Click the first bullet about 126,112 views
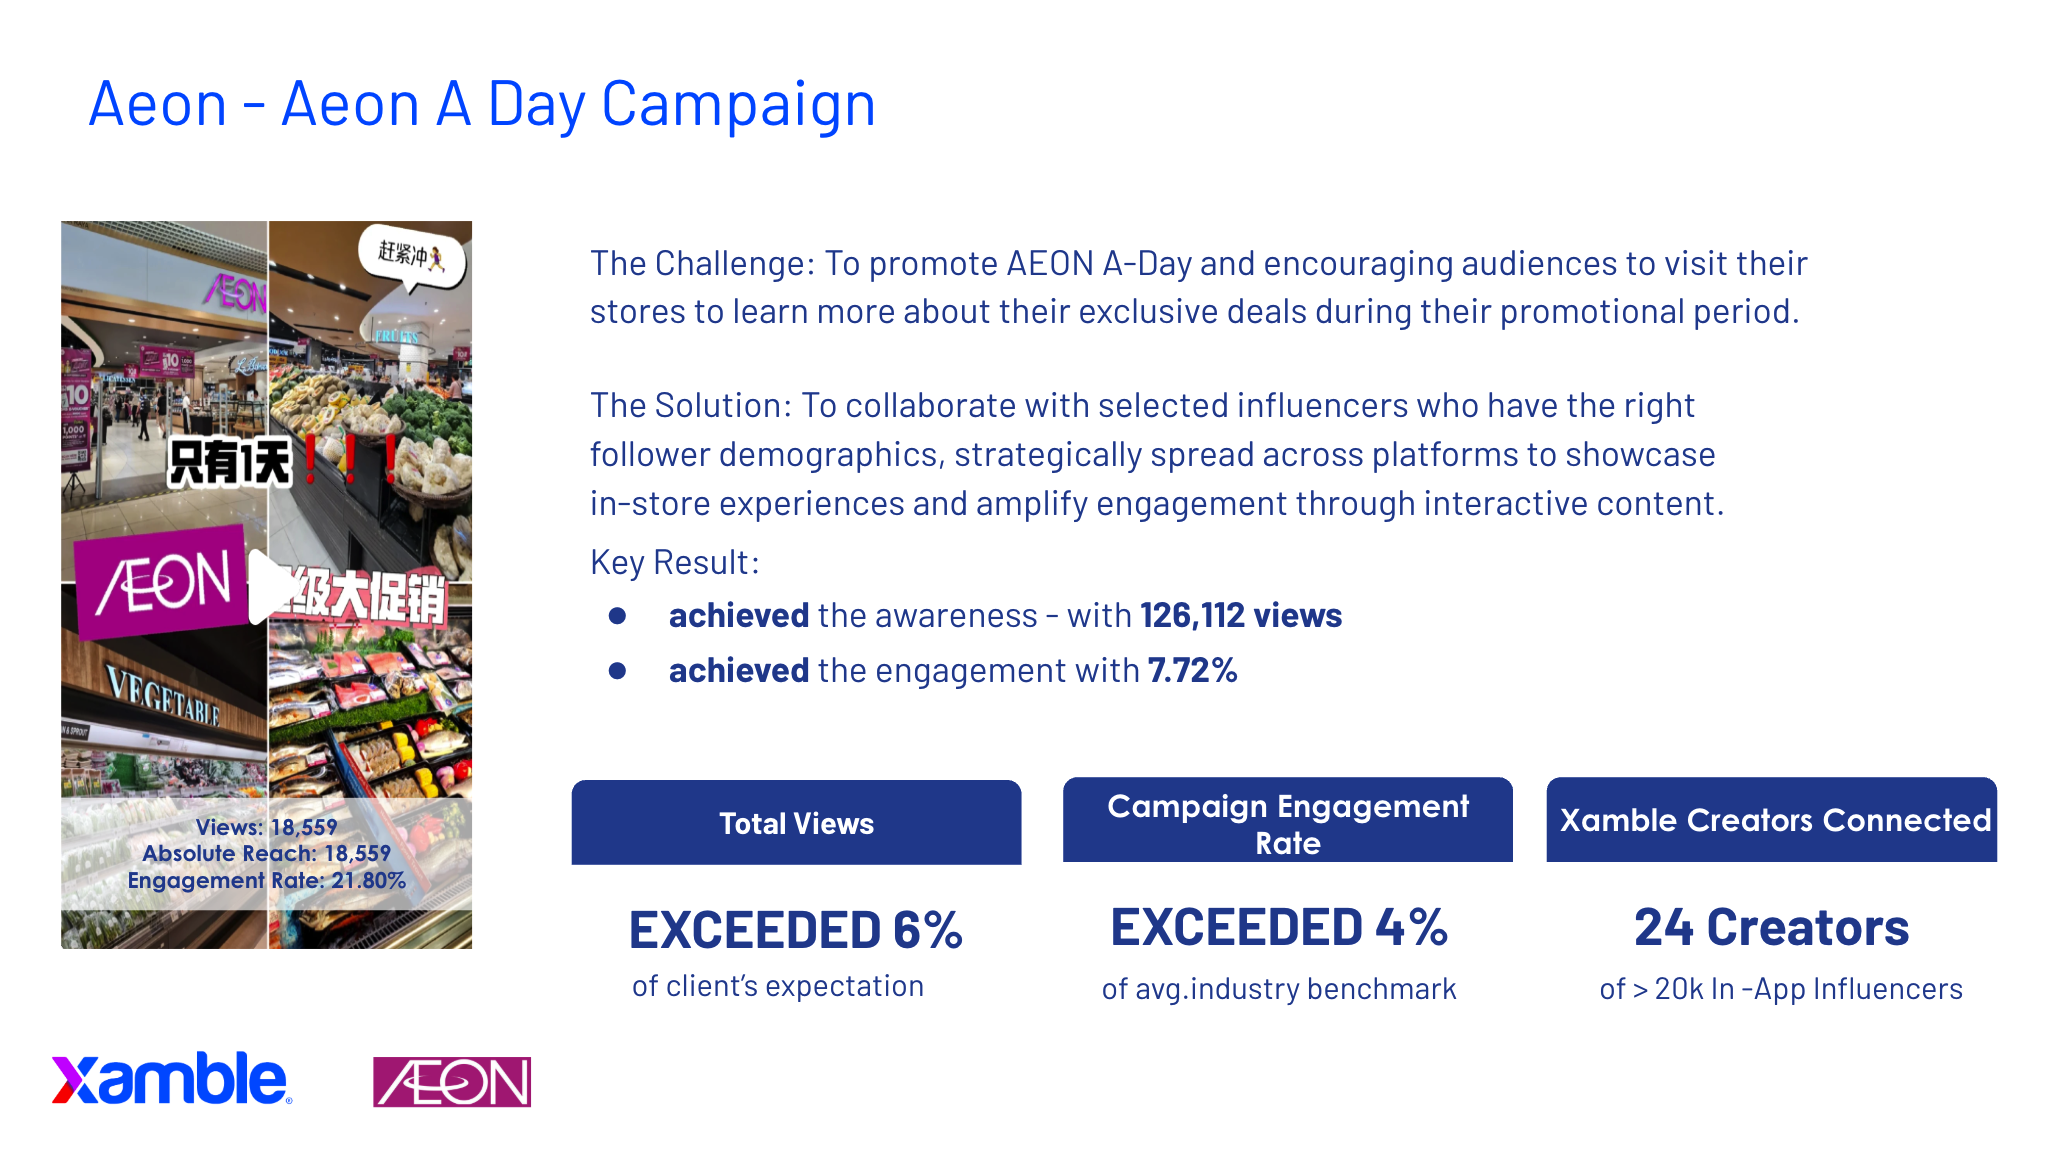Screen dimensions: 2070x1150 point(1005,615)
